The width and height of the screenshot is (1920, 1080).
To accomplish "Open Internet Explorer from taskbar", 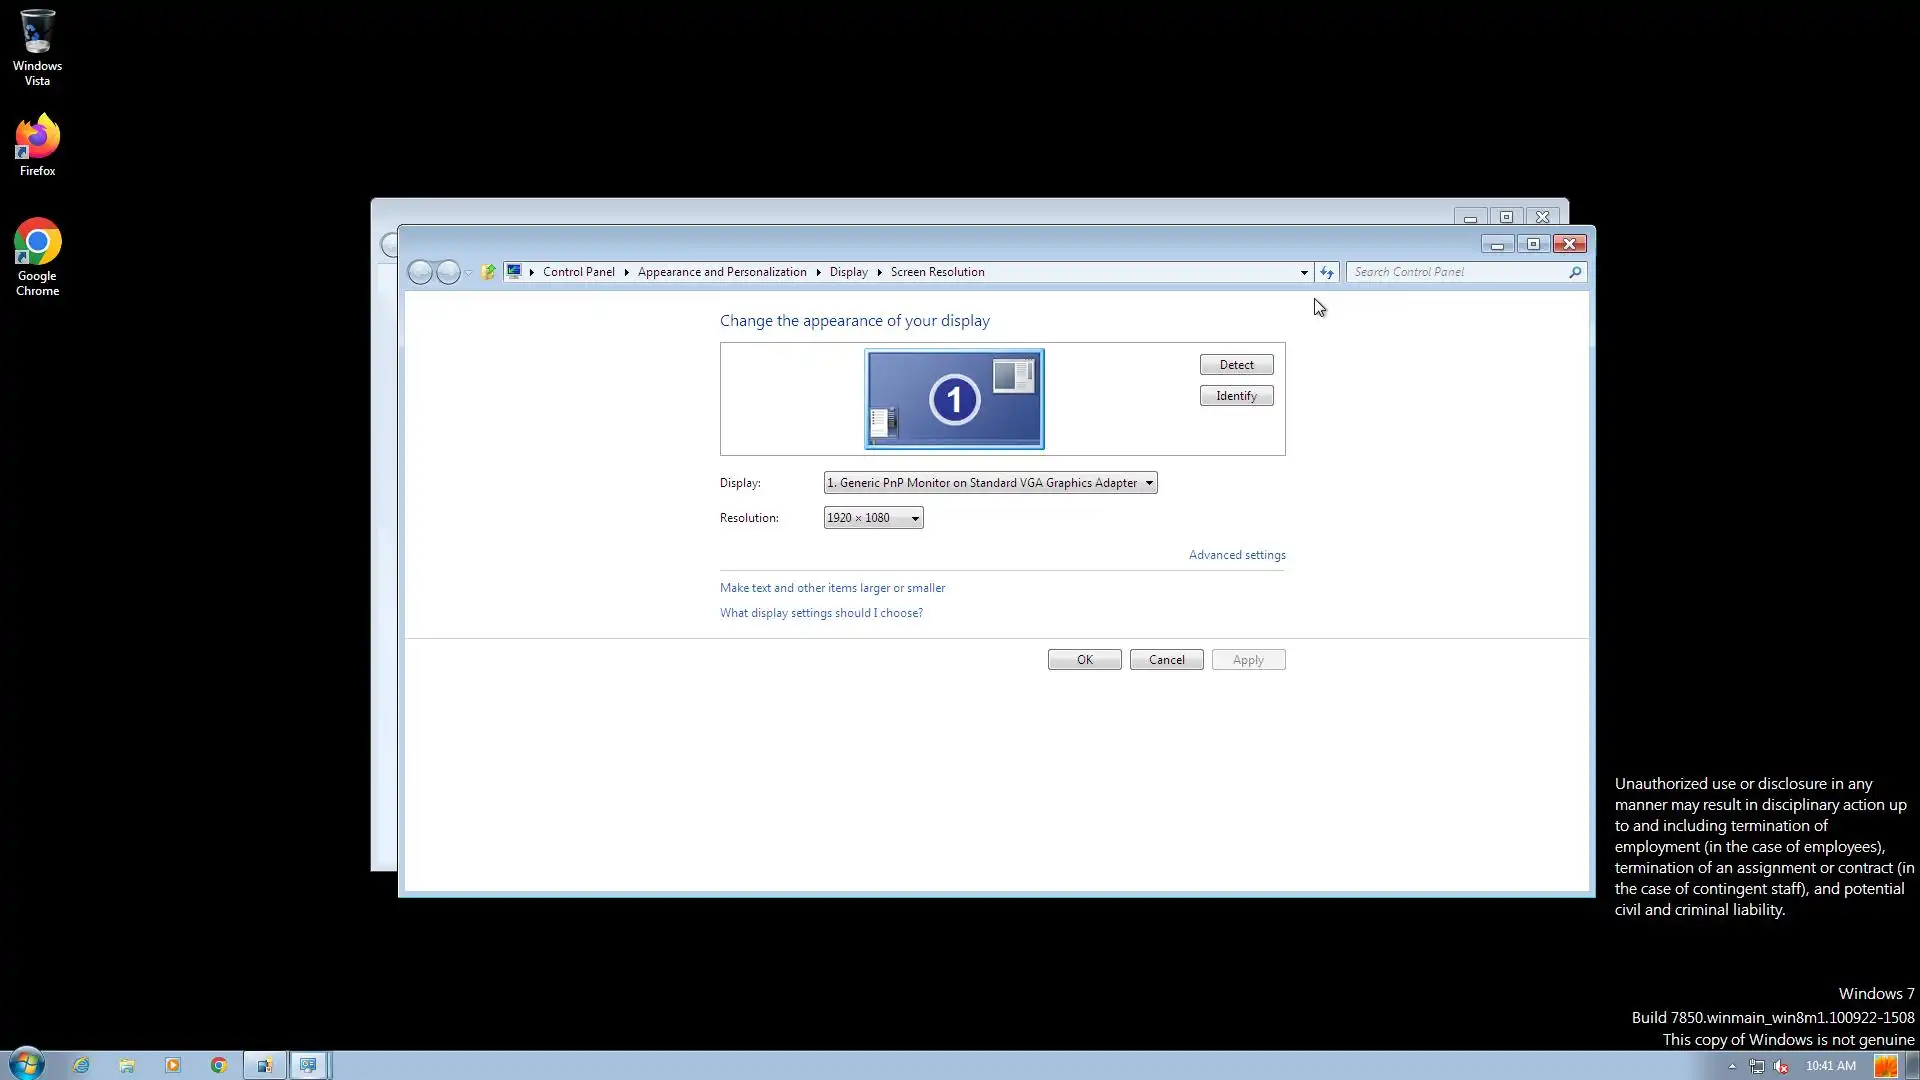I will (81, 1066).
